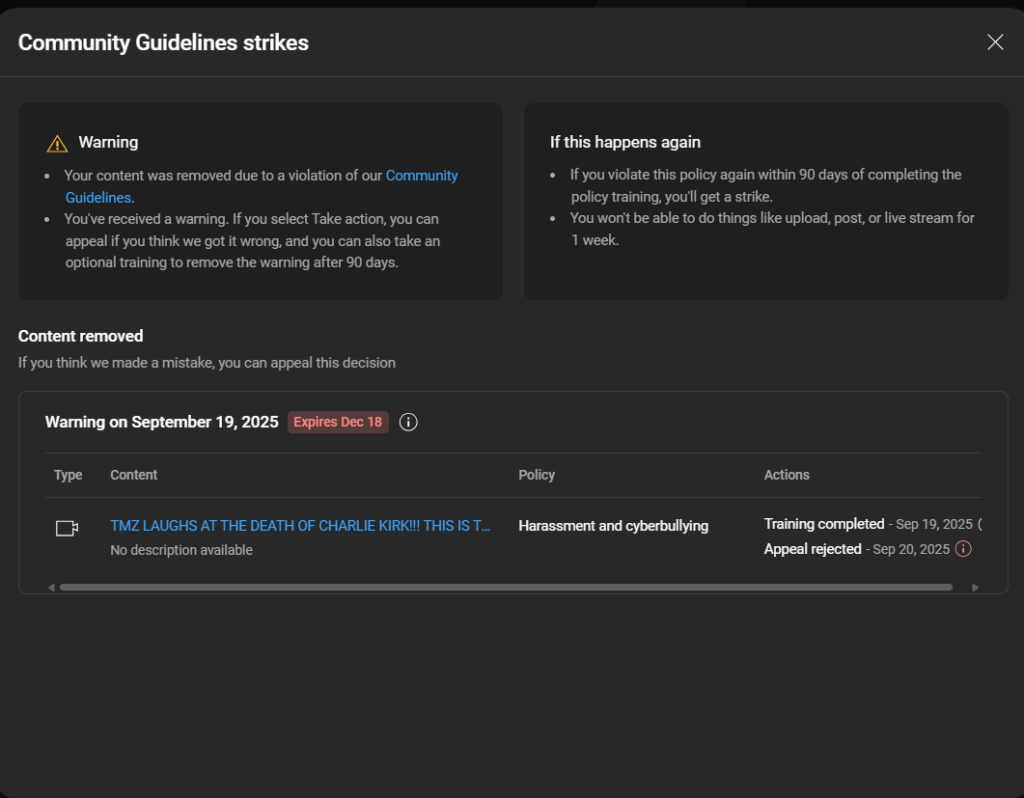The width and height of the screenshot is (1024, 798).
Task: Click the horizontal scrollbar thumb
Action: [x=506, y=588]
